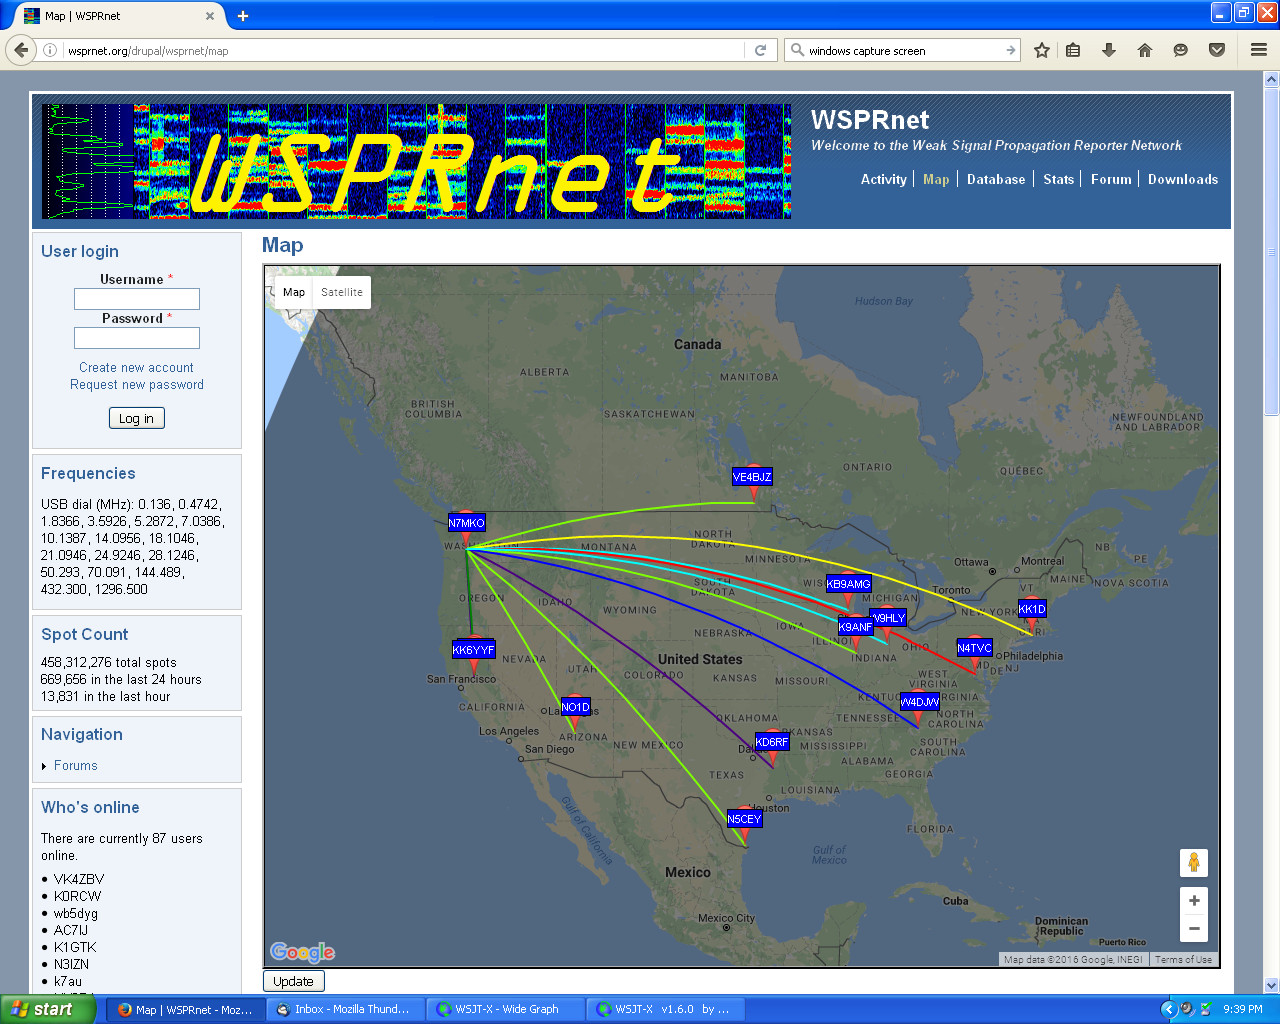Go to Firefox home page icon

pyautogui.click(x=1145, y=50)
